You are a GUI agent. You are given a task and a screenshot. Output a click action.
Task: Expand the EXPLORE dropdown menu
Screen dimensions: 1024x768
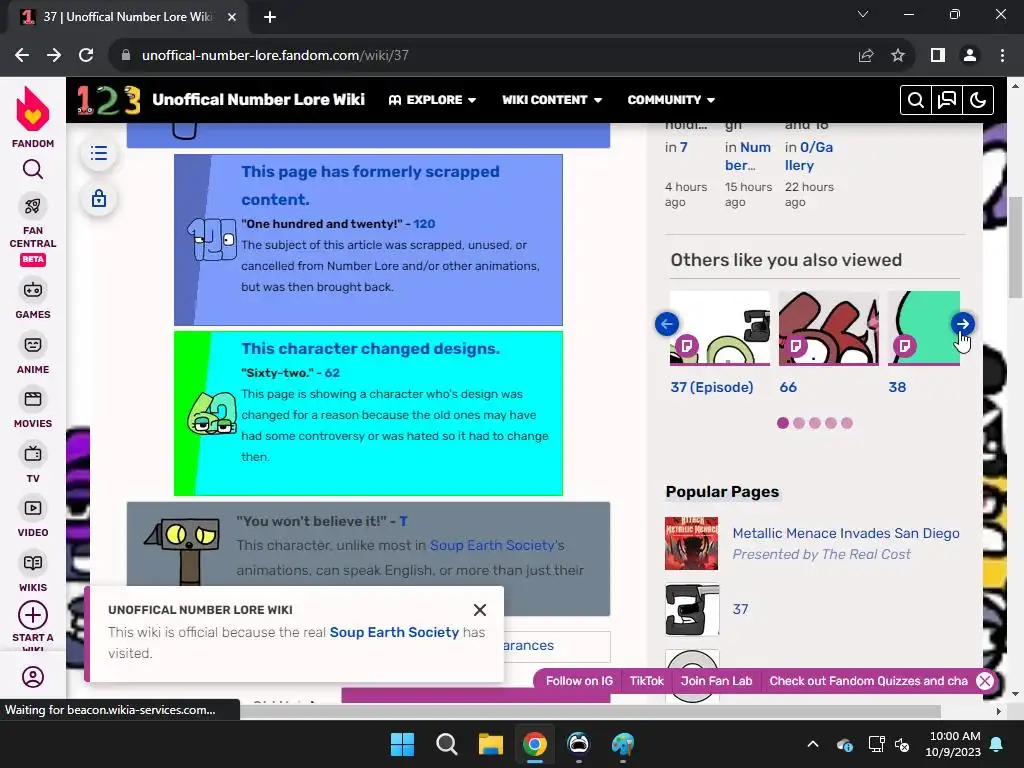[x=432, y=100]
